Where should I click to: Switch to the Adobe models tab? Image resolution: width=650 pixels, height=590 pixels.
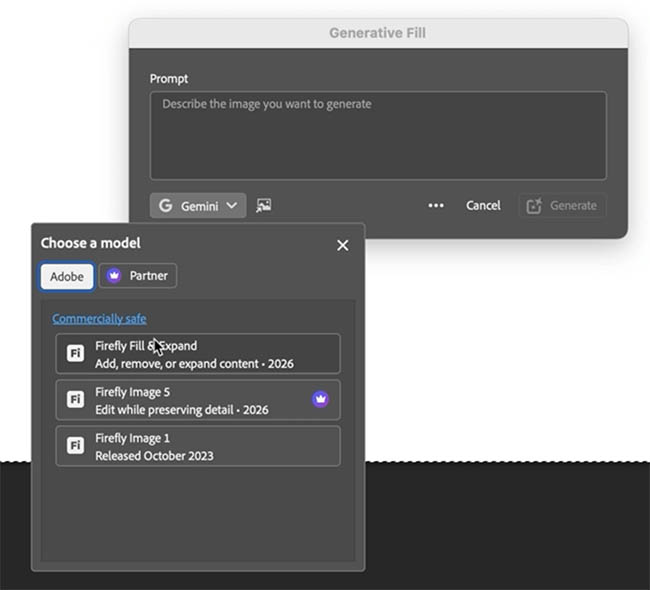[67, 276]
